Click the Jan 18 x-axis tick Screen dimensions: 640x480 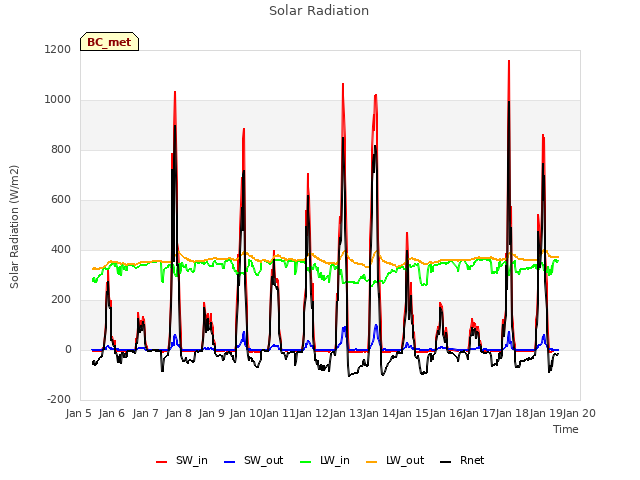(x=512, y=413)
